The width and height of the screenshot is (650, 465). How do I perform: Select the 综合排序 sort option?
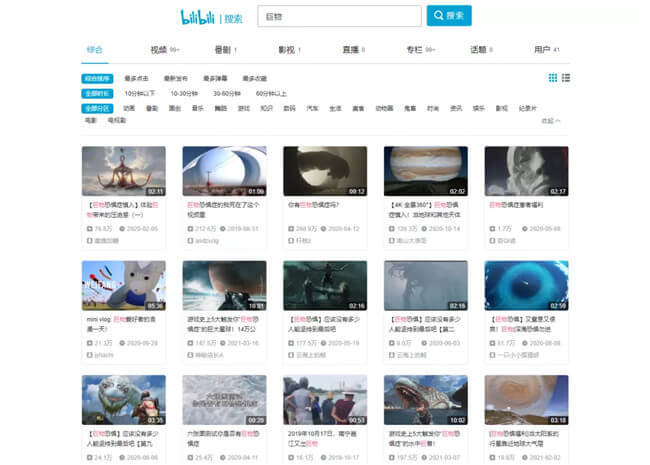point(97,78)
